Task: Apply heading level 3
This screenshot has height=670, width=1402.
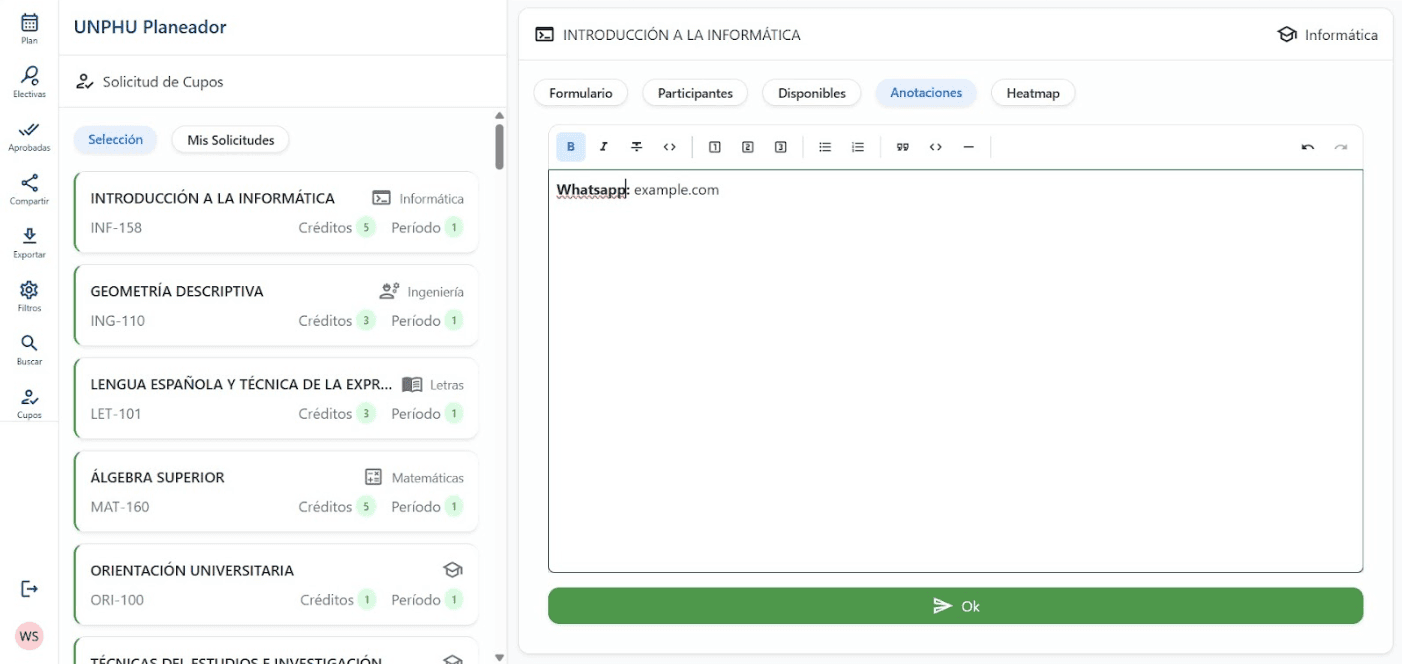Action: click(x=781, y=147)
